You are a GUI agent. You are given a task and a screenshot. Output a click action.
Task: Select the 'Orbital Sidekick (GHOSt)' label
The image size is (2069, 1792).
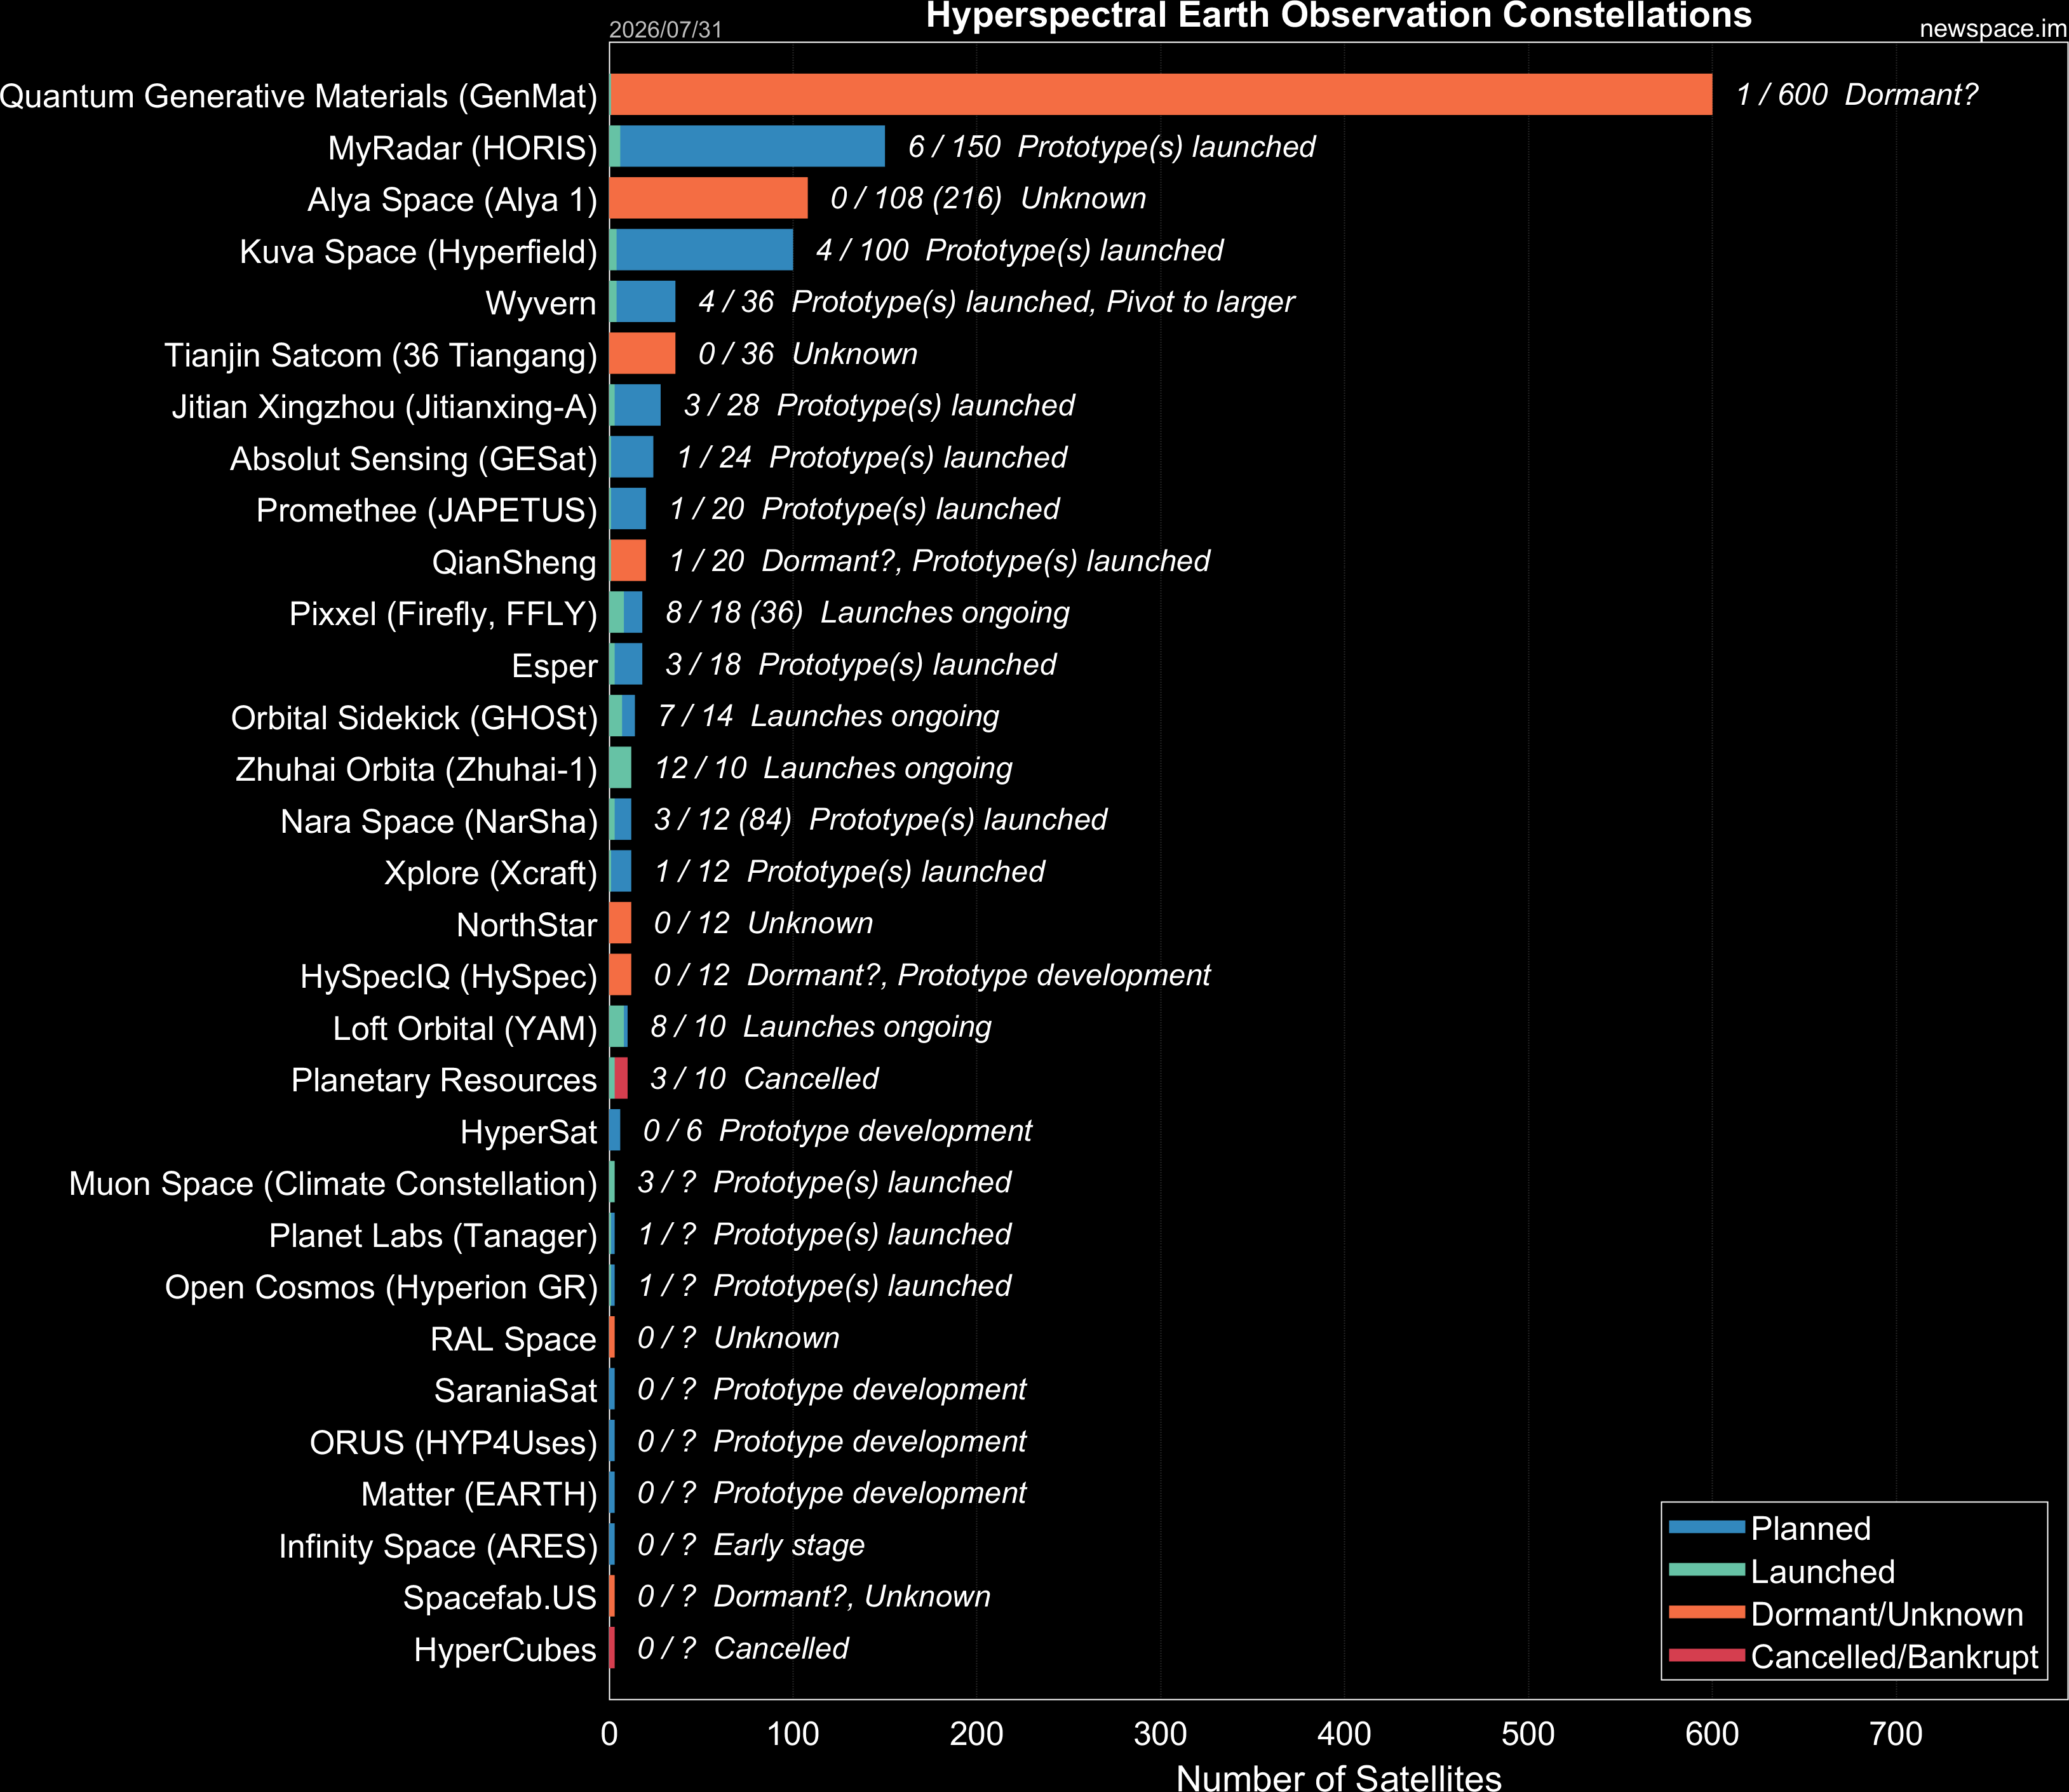pyautogui.click(x=414, y=718)
